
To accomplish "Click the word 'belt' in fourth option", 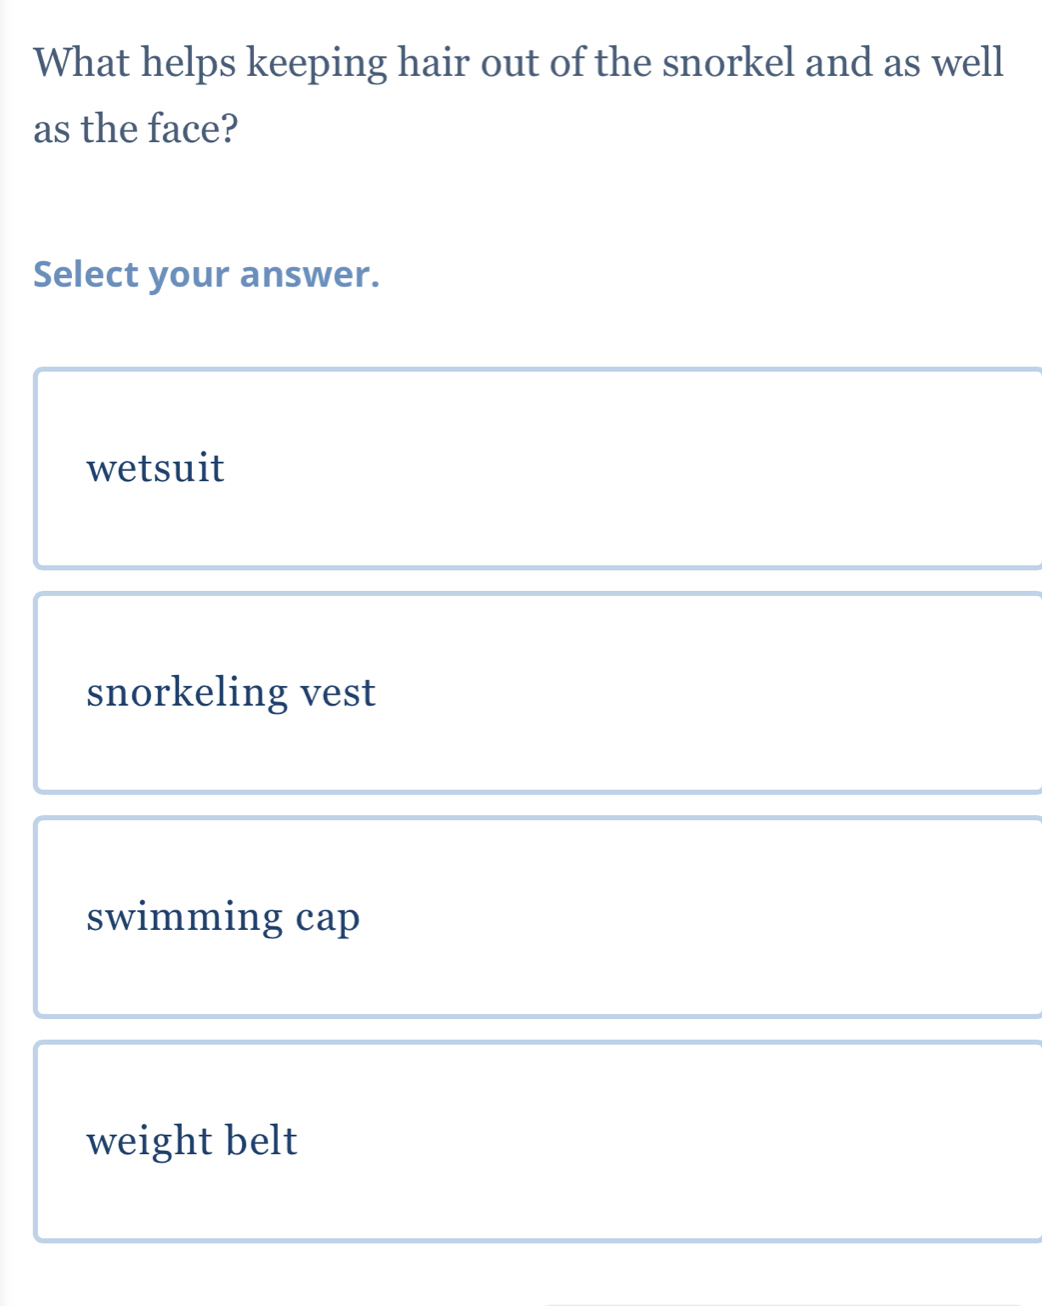I will (261, 1140).
